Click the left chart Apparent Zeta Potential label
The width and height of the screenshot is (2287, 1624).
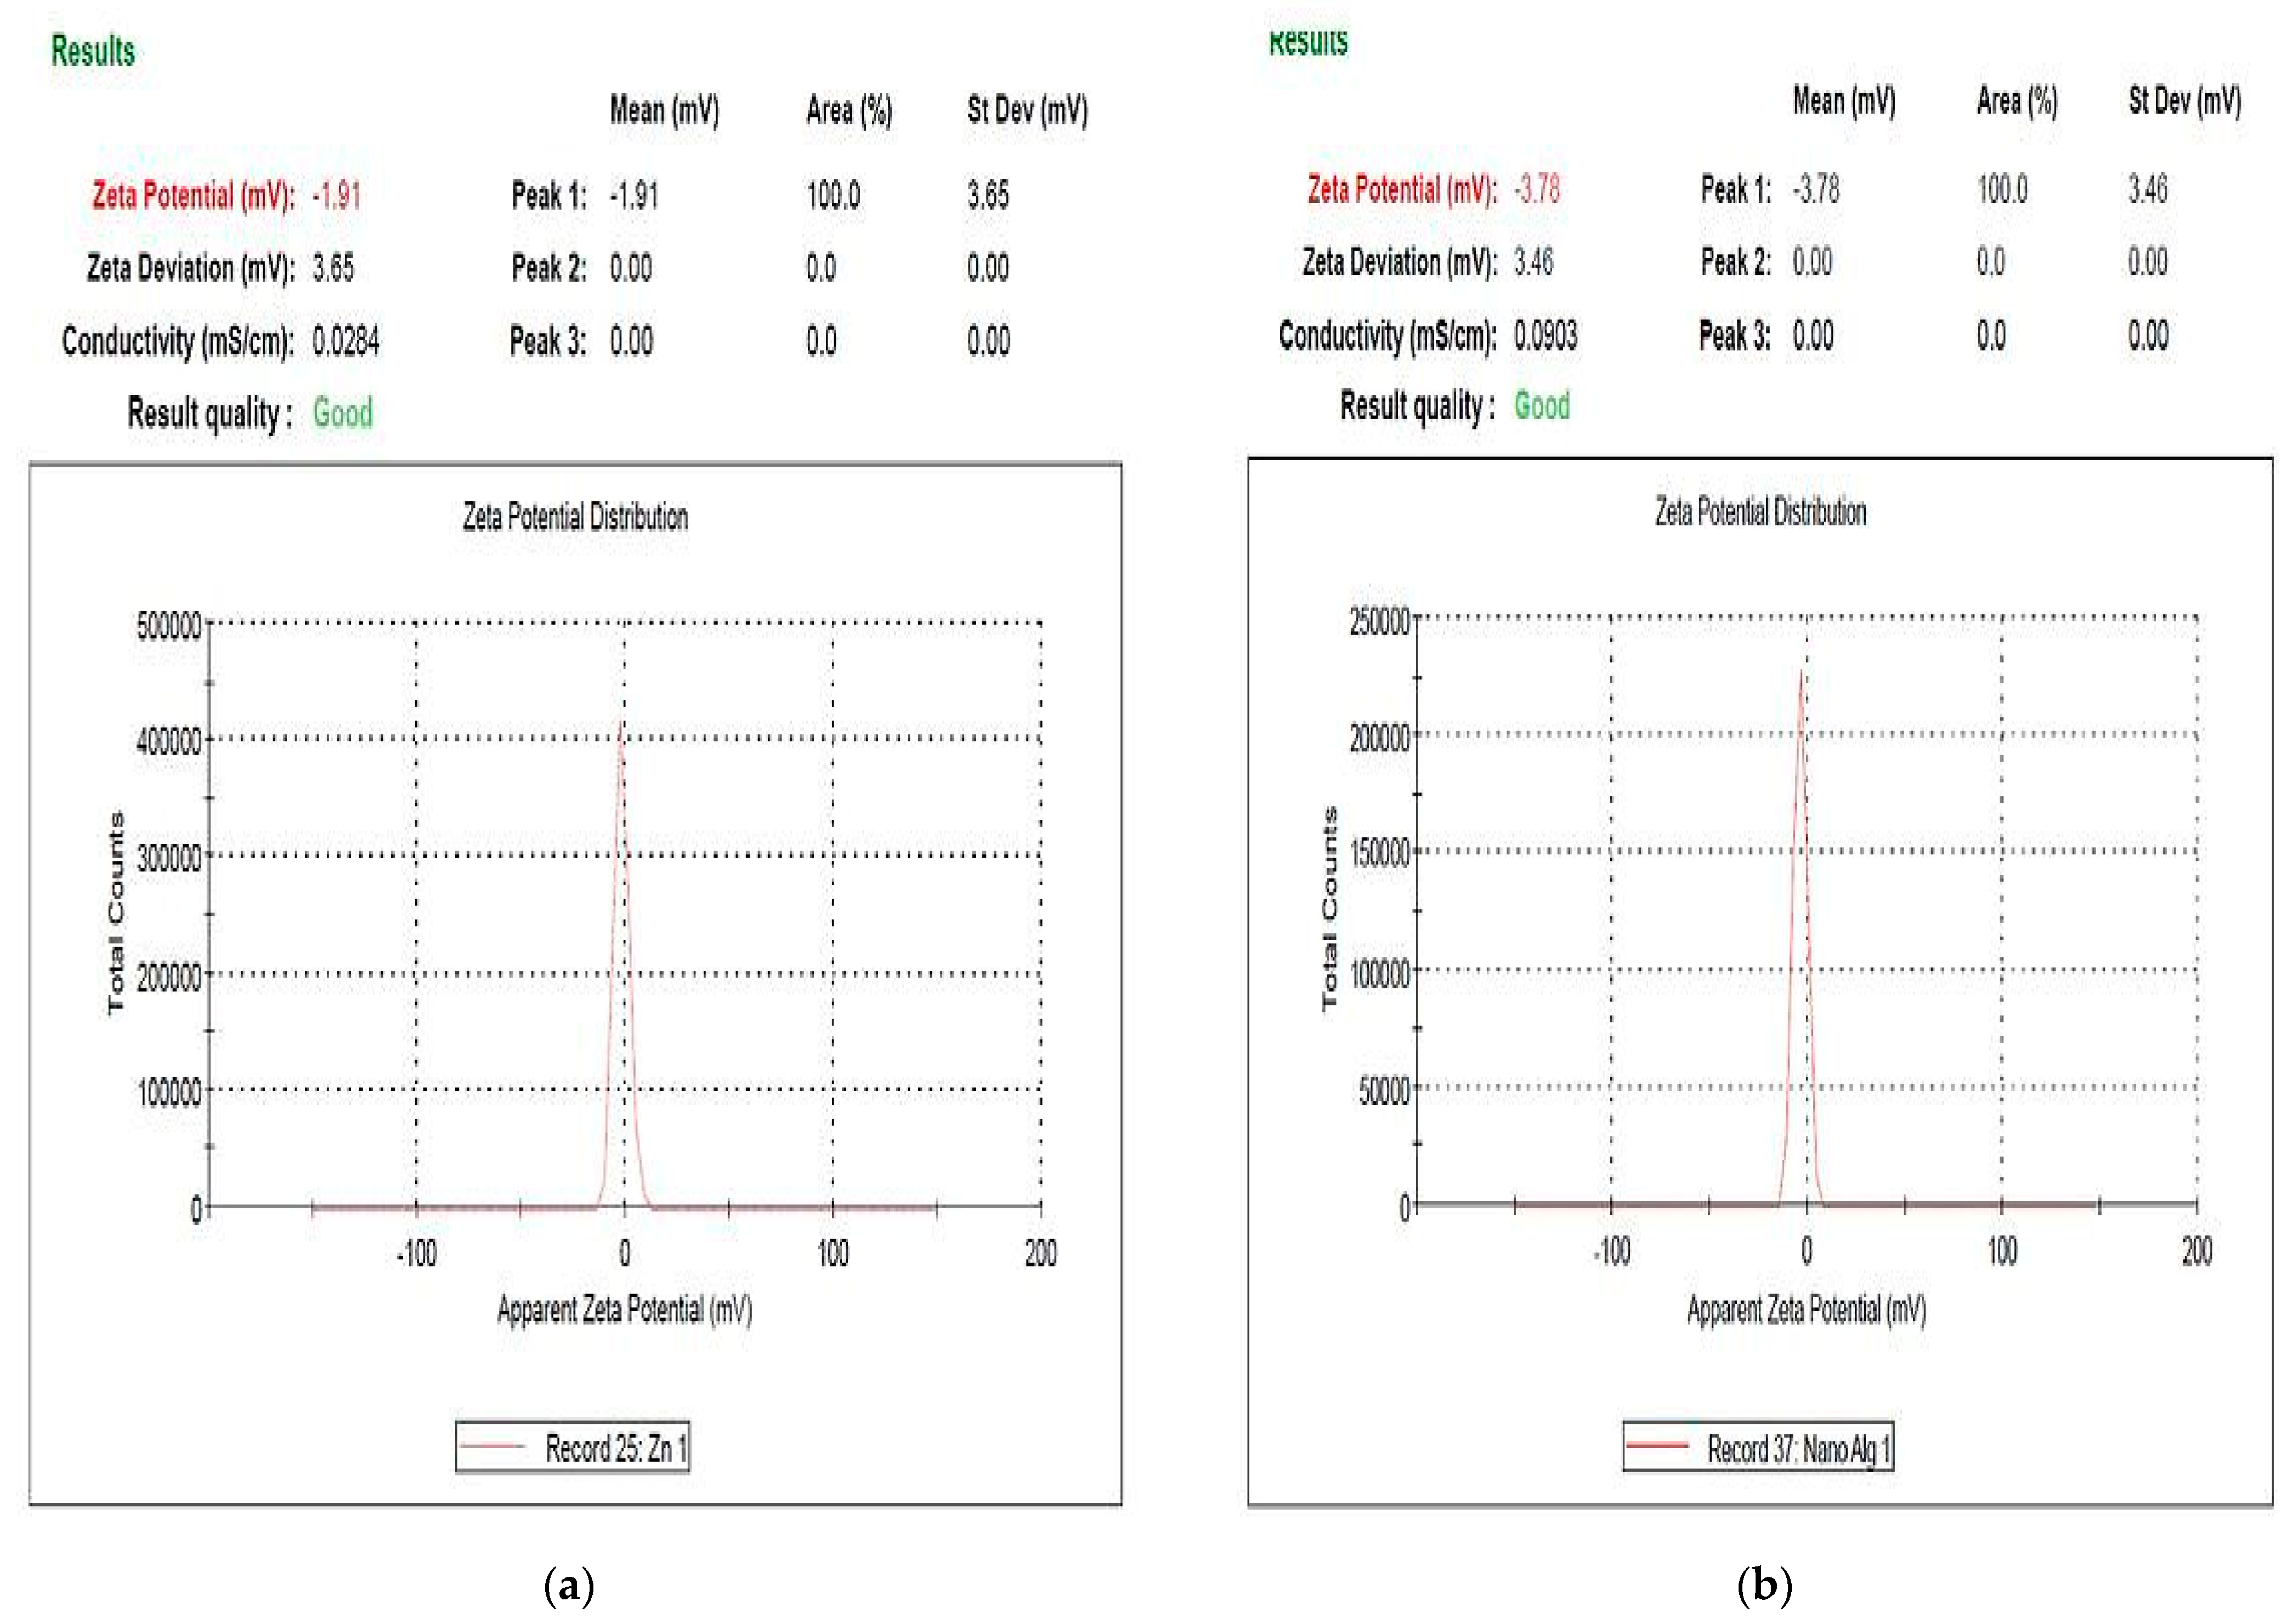tap(624, 1309)
